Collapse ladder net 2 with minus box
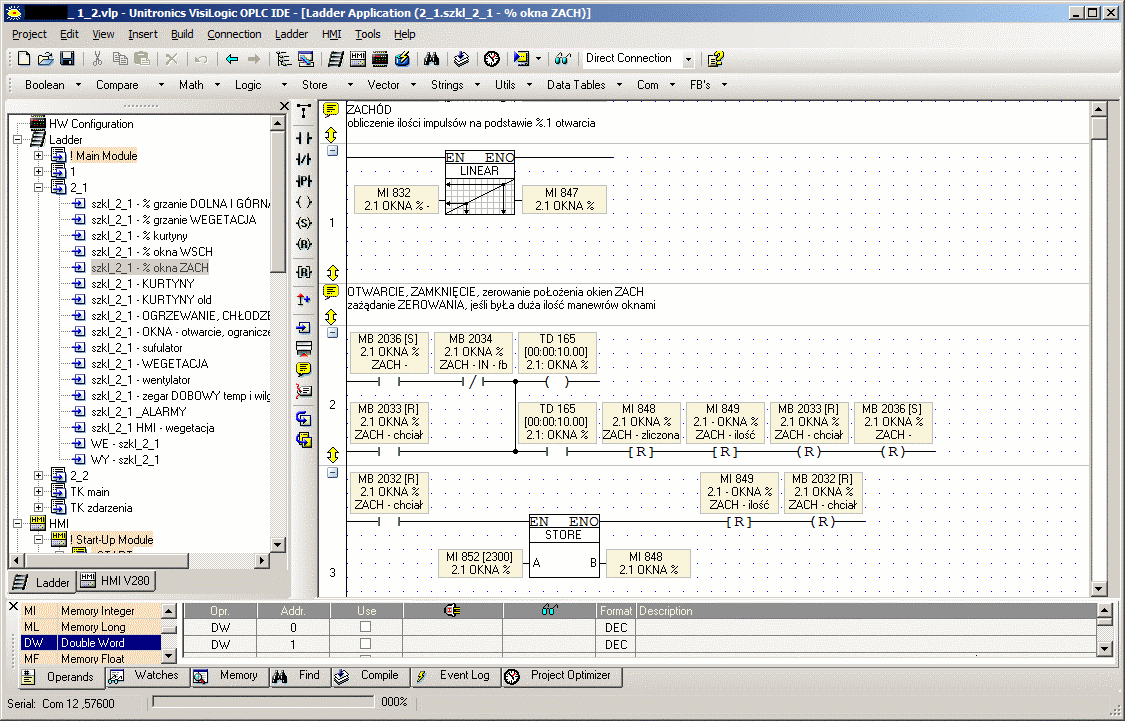 point(332,332)
